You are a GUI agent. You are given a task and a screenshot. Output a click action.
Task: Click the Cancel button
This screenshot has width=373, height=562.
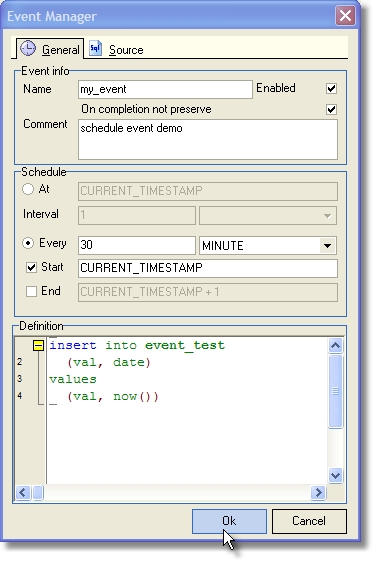point(309,521)
